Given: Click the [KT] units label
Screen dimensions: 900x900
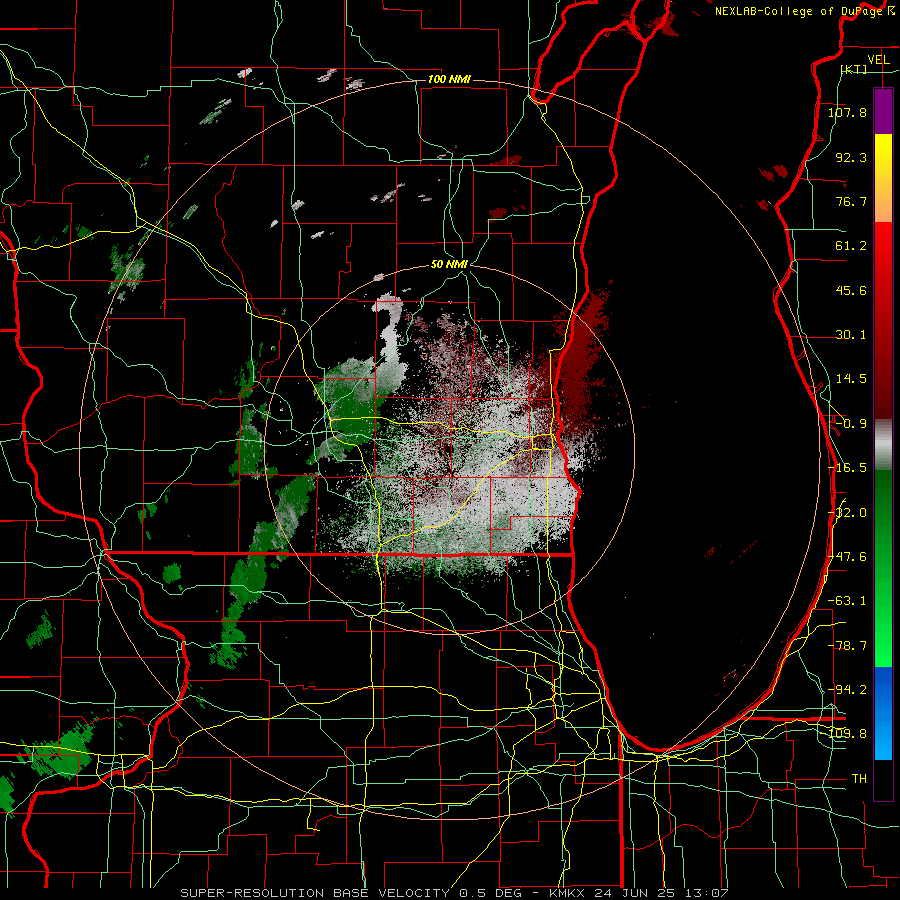Looking at the screenshot, I should point(854,69).
